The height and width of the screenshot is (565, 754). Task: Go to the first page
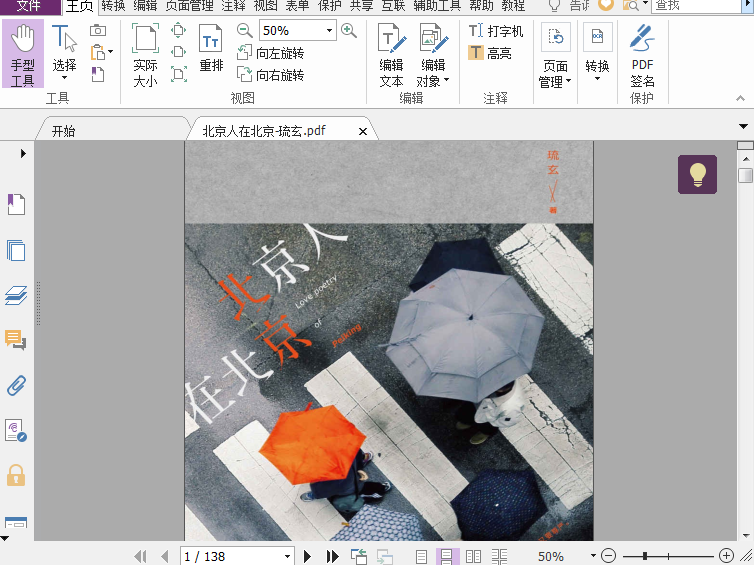[140, 556]
